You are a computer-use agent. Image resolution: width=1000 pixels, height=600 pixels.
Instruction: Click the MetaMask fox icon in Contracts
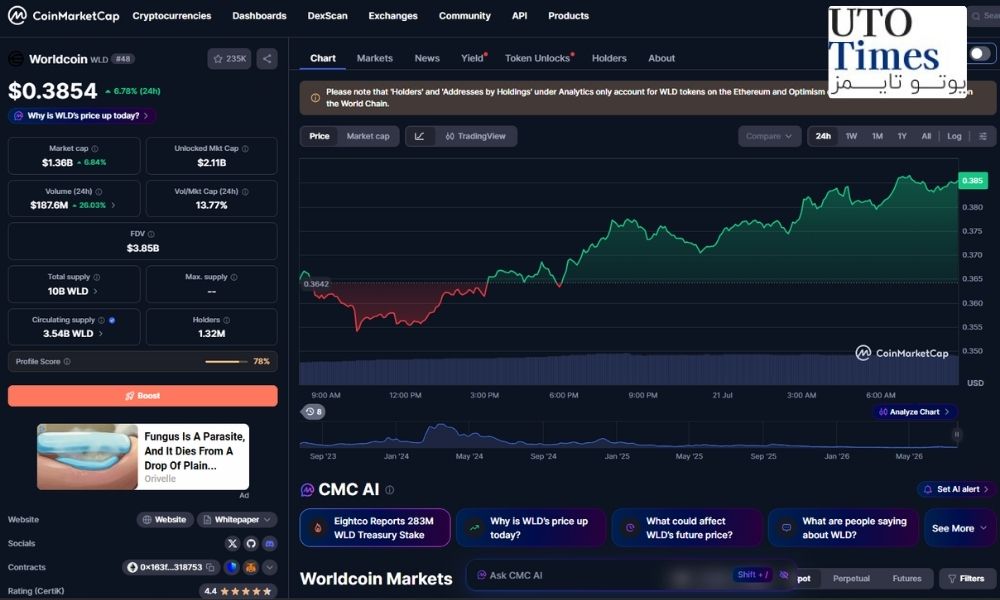[251, 567]
